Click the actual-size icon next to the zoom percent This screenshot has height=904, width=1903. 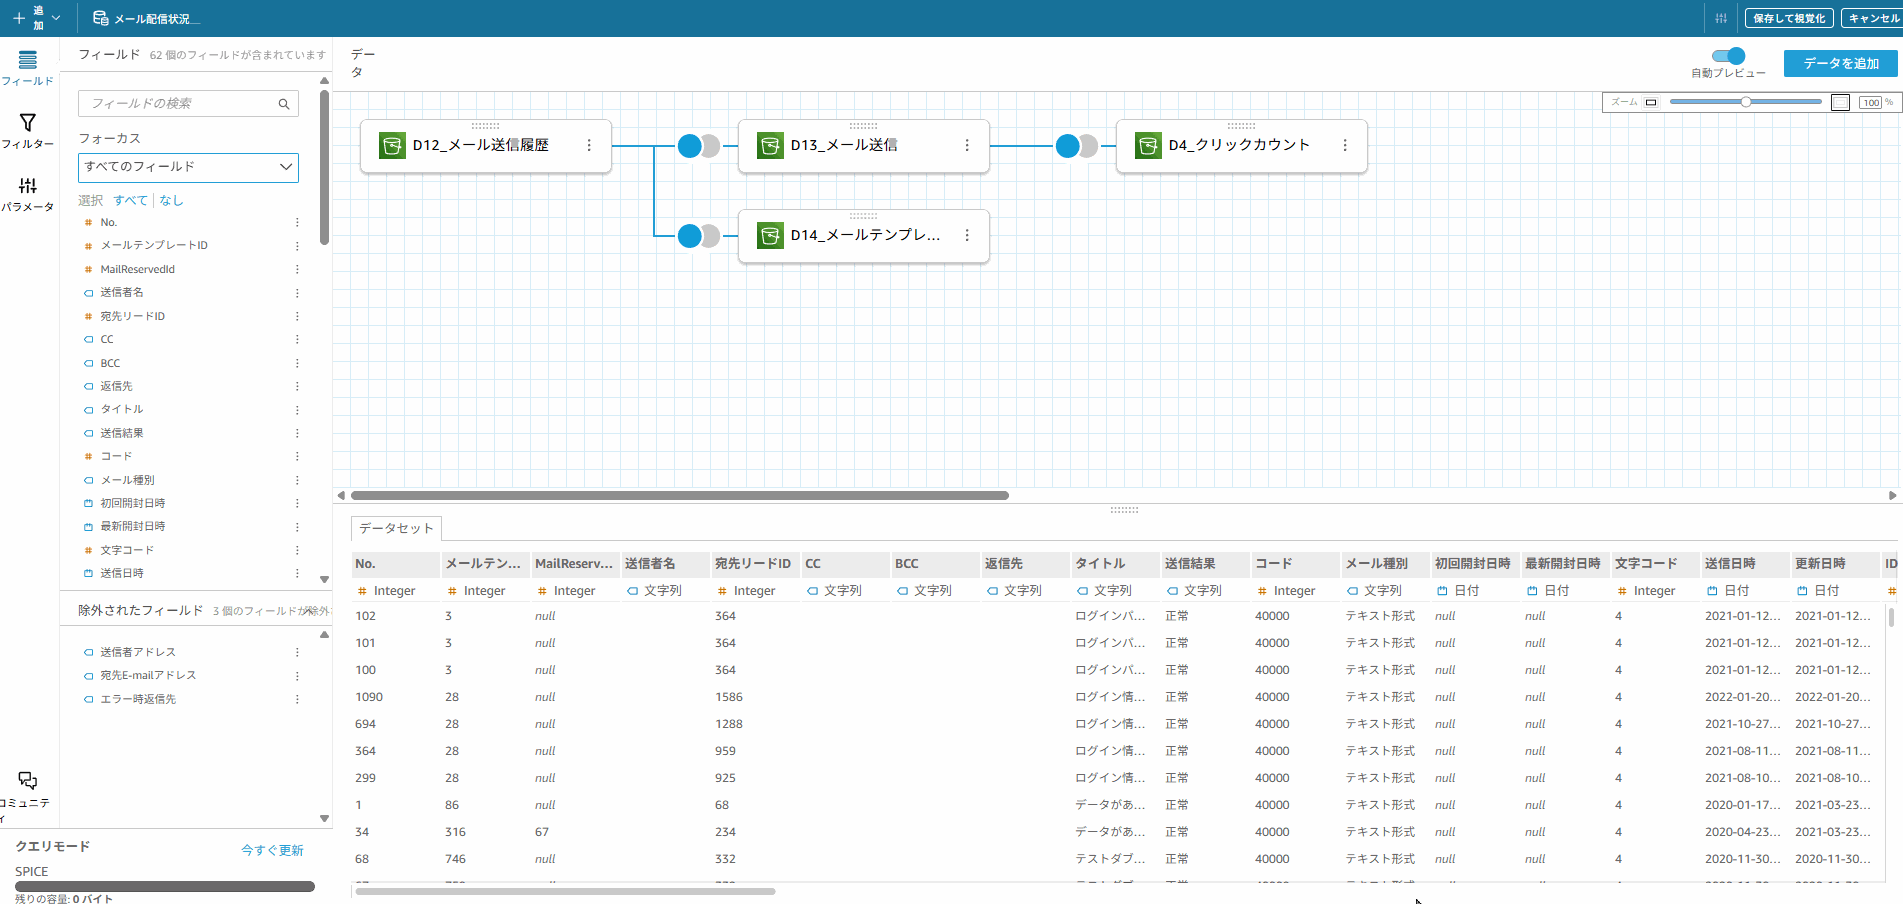(x=1840, y=102)
